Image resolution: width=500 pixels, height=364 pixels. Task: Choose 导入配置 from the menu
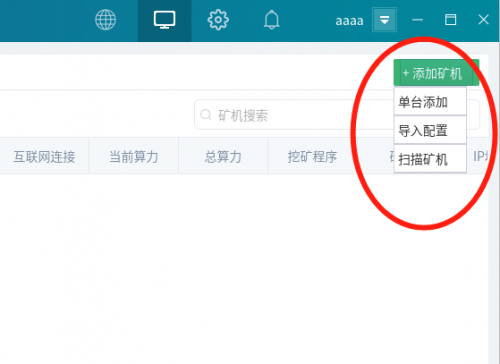[430, 130]
